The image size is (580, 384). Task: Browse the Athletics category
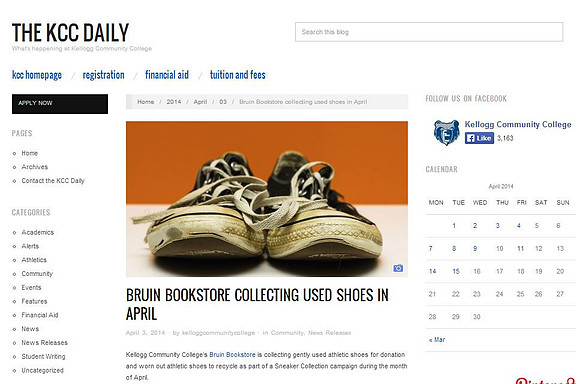pos(34,260)
